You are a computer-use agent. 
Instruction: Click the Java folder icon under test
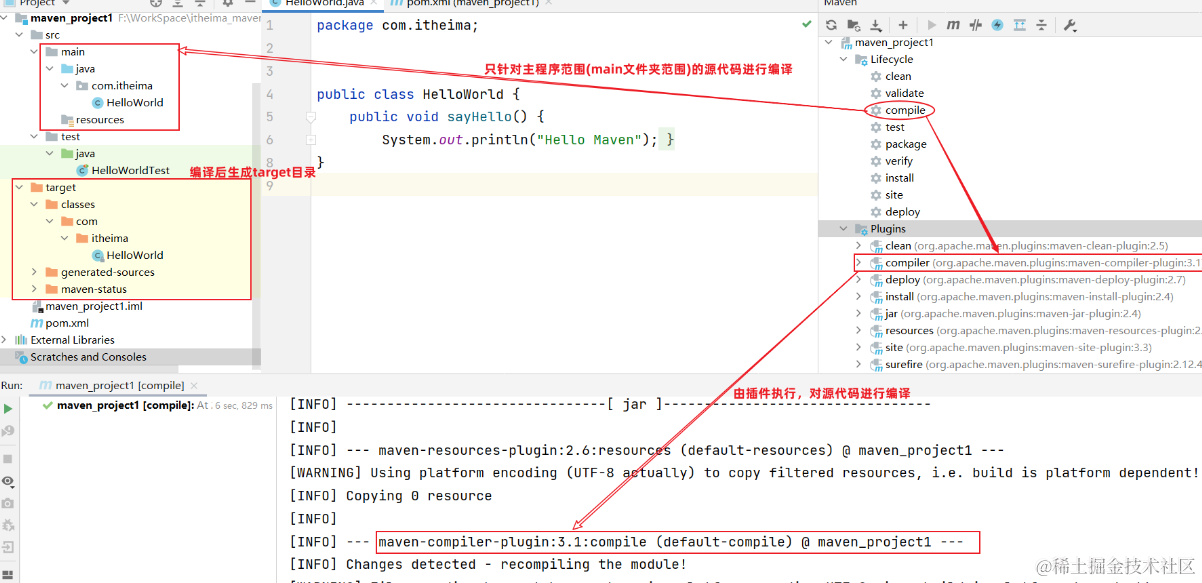pos(67,154)
